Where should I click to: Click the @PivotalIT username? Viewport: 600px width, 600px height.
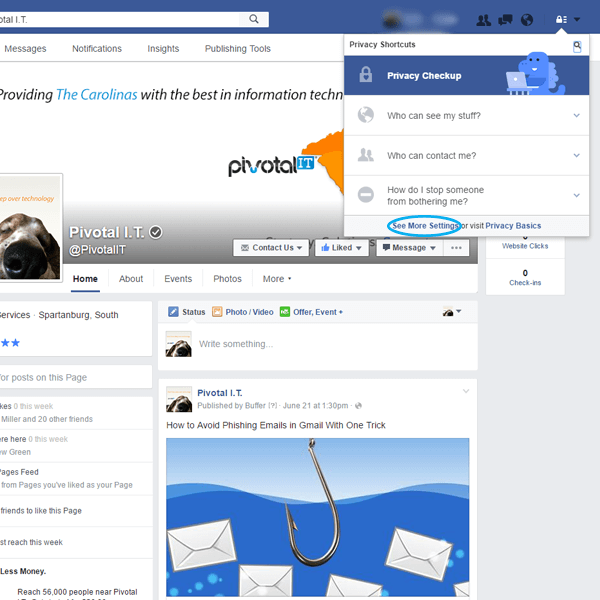[x=97, y=250]
